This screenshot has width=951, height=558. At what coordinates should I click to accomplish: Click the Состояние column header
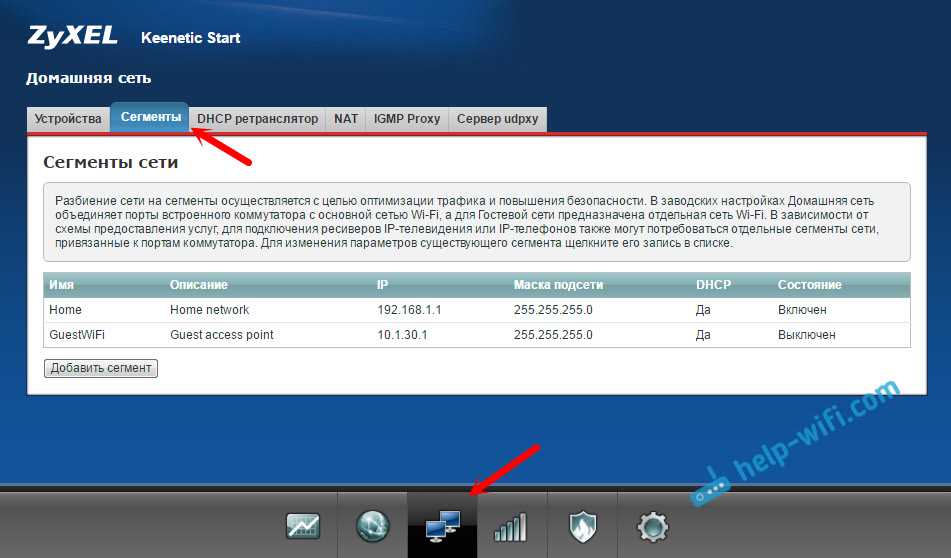(x=810, y=285)
